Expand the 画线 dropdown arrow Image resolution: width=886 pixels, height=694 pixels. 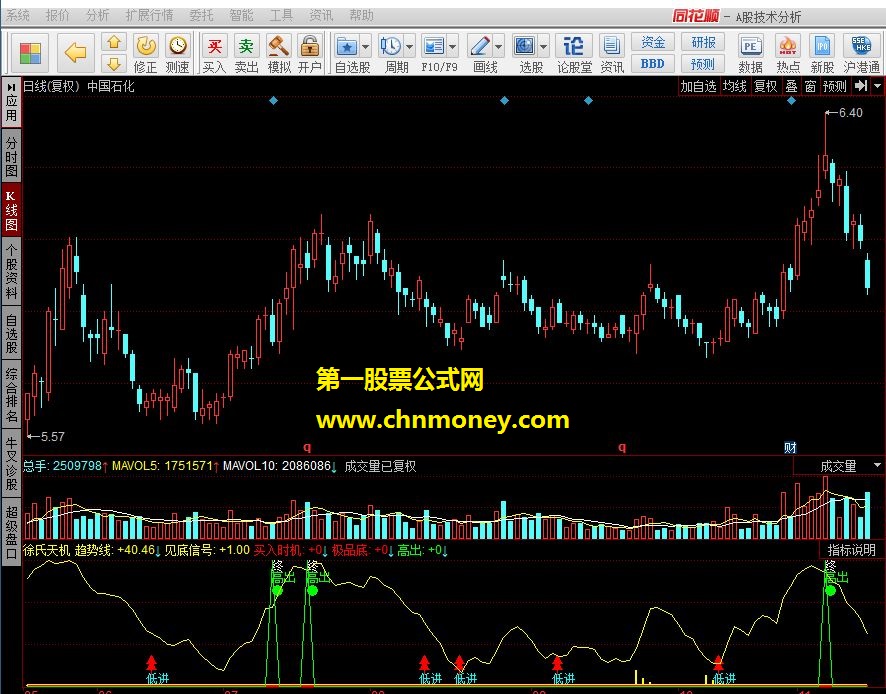498,47
